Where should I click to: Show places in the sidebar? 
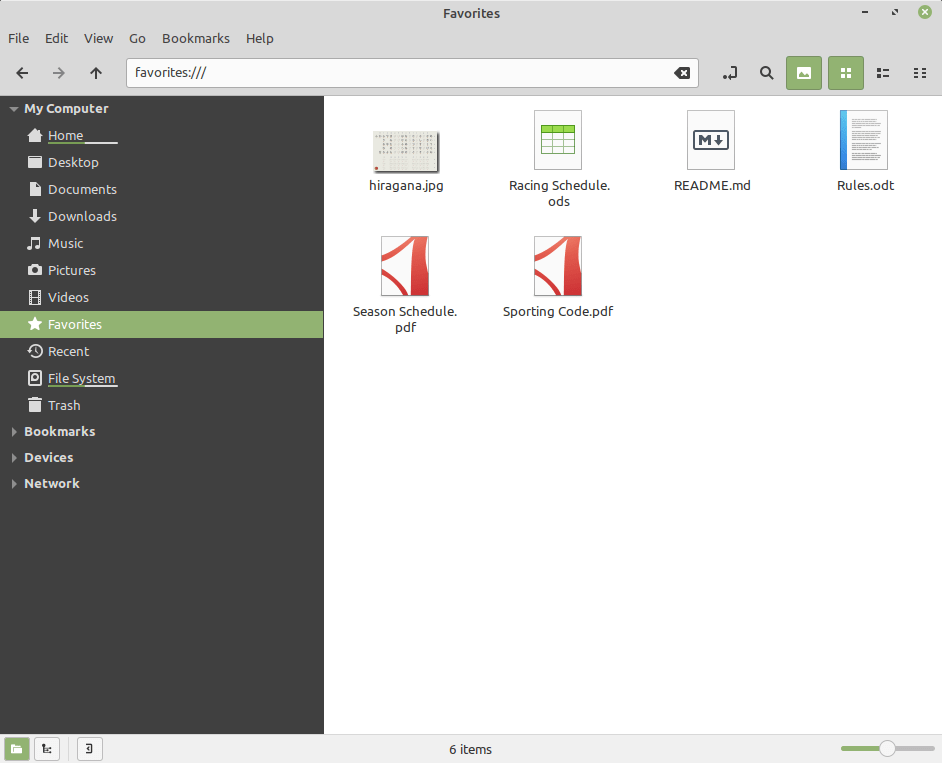[x=17, y=749]
